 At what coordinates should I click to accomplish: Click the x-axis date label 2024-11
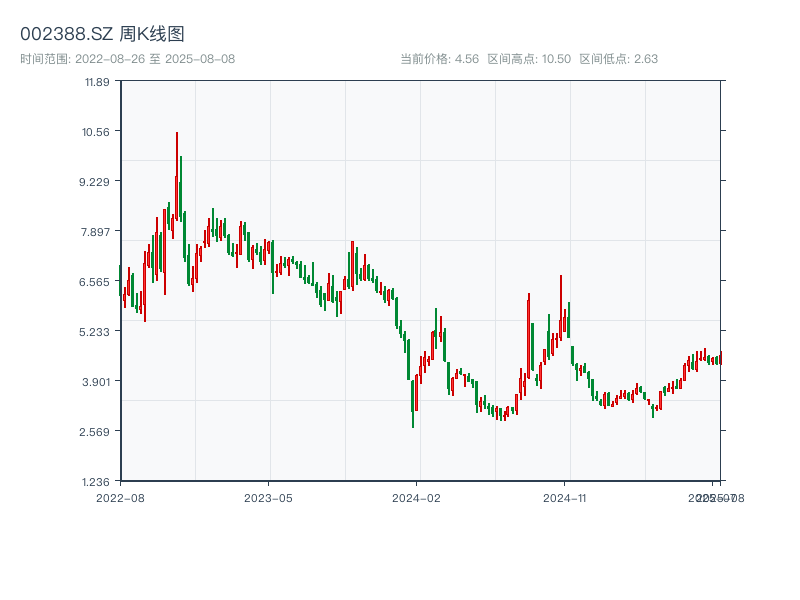[x=564, y=498]
